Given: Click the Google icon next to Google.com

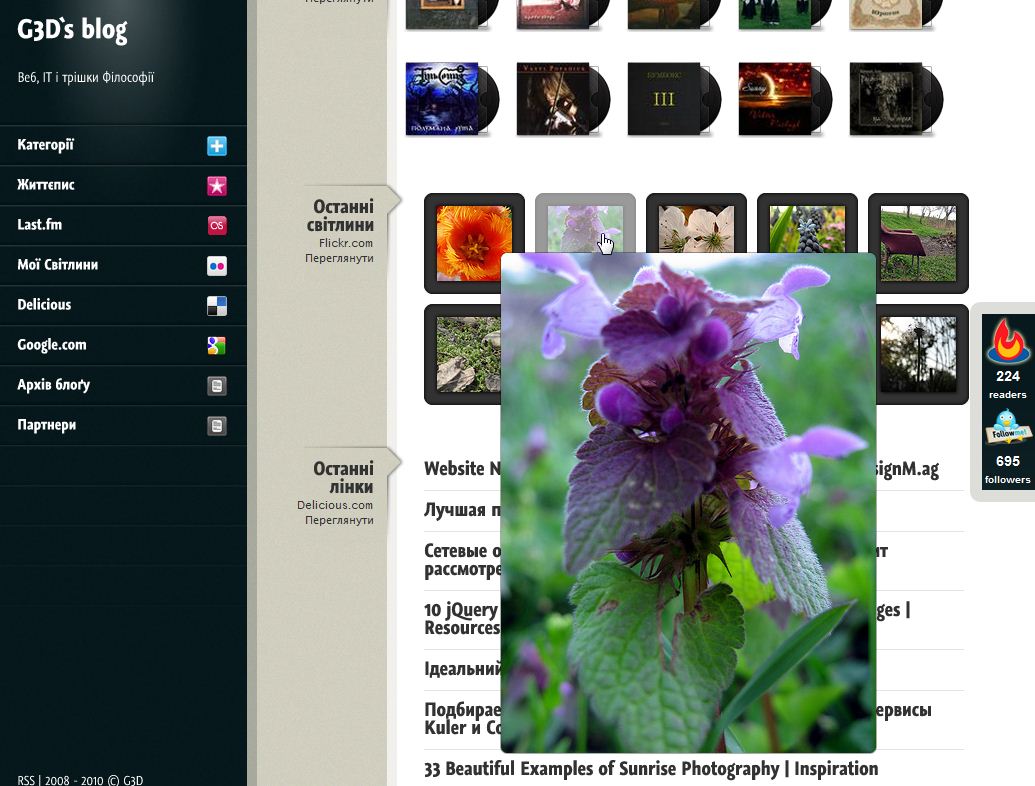Looking at the screenshot, I should (217, 345).
